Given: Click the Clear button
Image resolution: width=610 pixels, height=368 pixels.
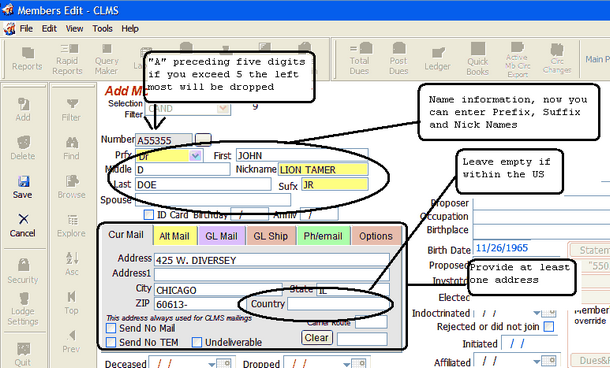Looking at the screenshot, I should [x=316, y=338].
